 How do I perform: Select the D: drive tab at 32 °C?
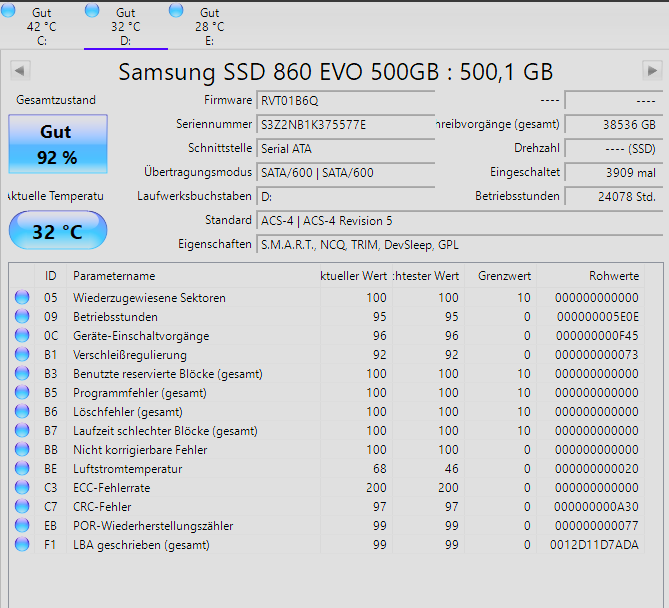(125, 26)
